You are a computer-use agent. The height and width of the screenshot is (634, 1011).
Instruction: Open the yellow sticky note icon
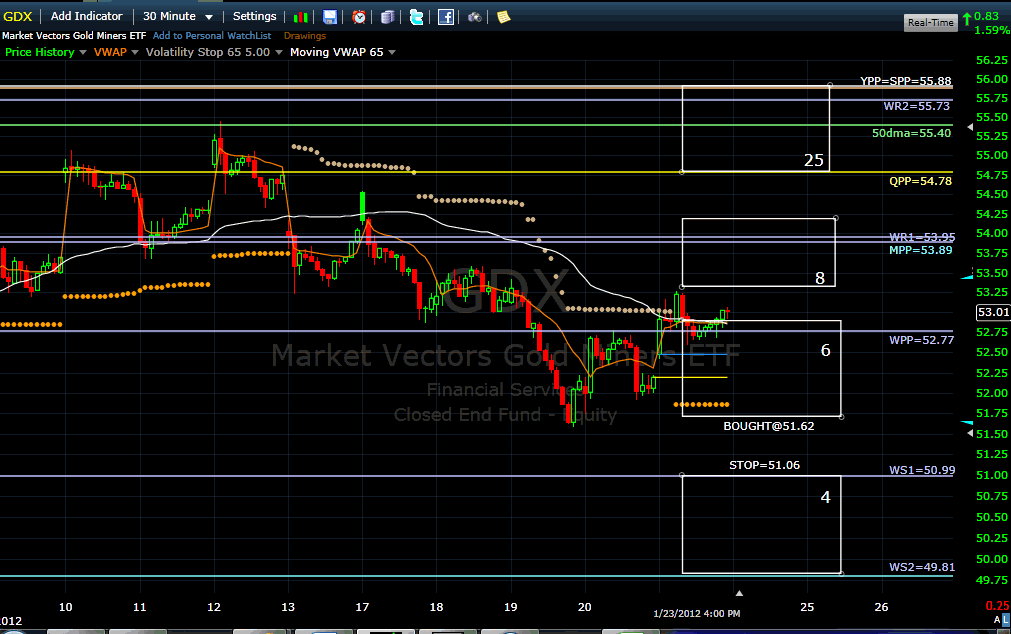tap(504, 17)
